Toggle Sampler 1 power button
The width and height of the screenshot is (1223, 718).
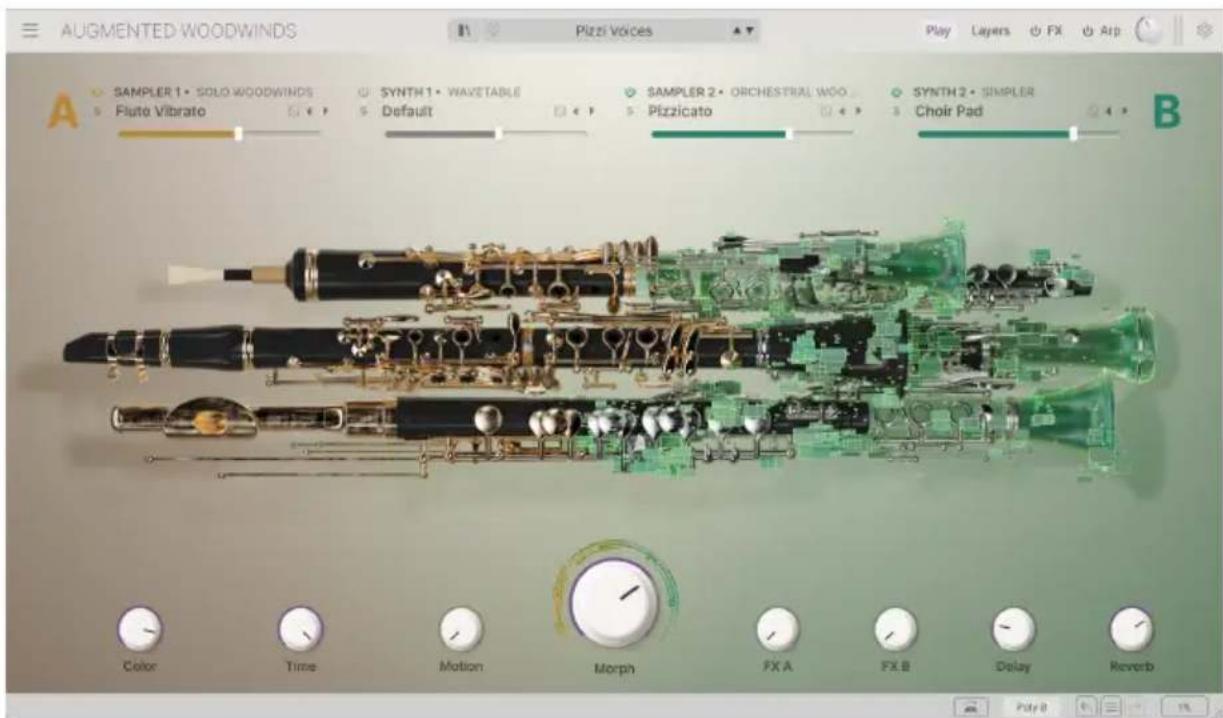[x=98, y=92]
